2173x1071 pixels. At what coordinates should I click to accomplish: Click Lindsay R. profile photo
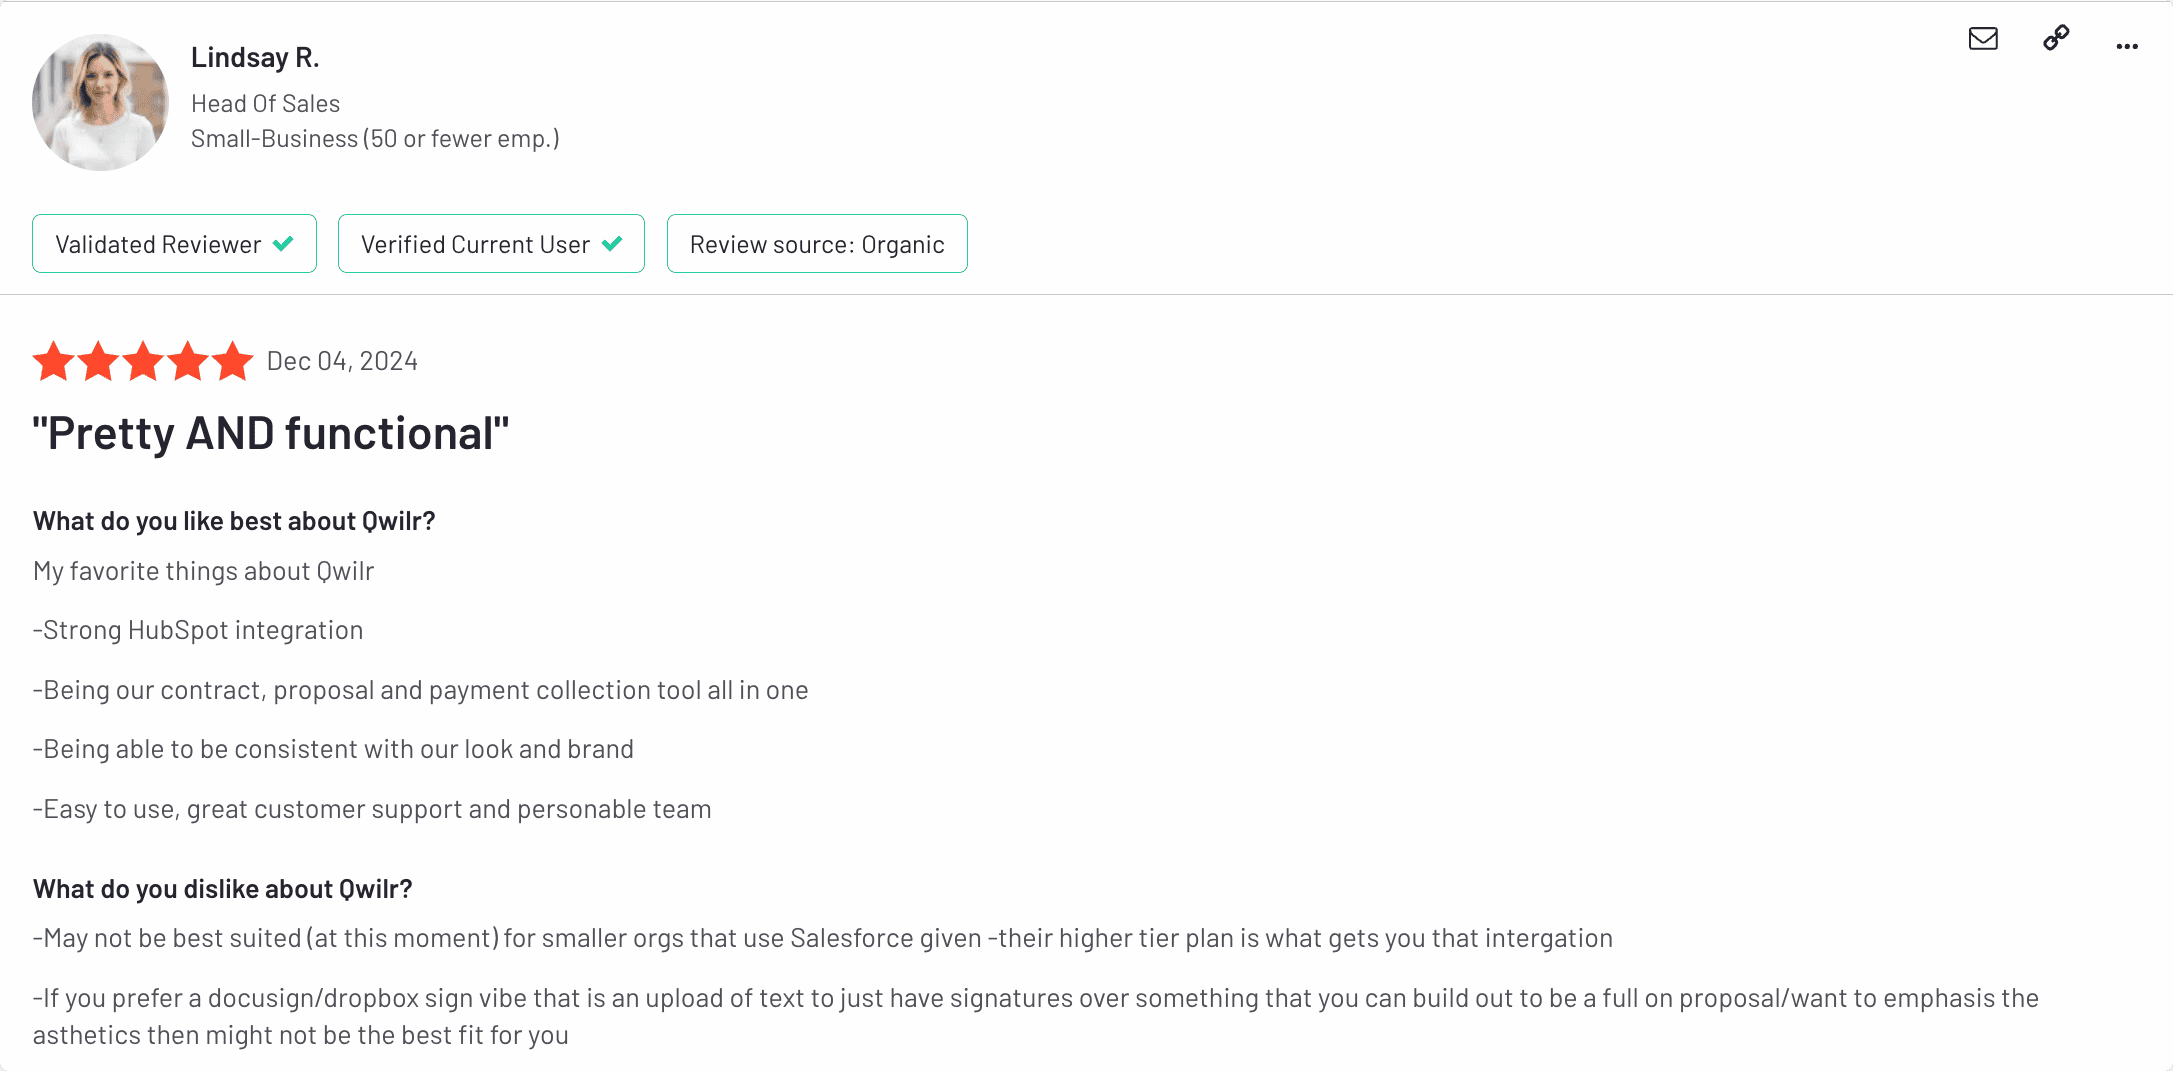[100, 102]
